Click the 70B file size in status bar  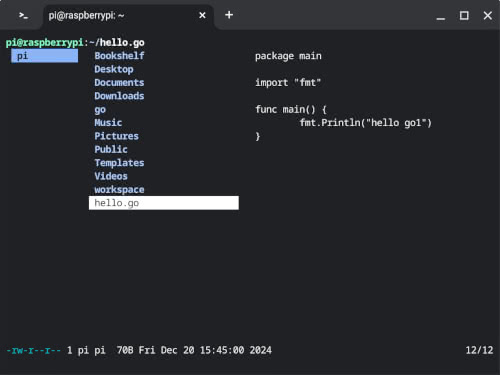coord(125,350)
